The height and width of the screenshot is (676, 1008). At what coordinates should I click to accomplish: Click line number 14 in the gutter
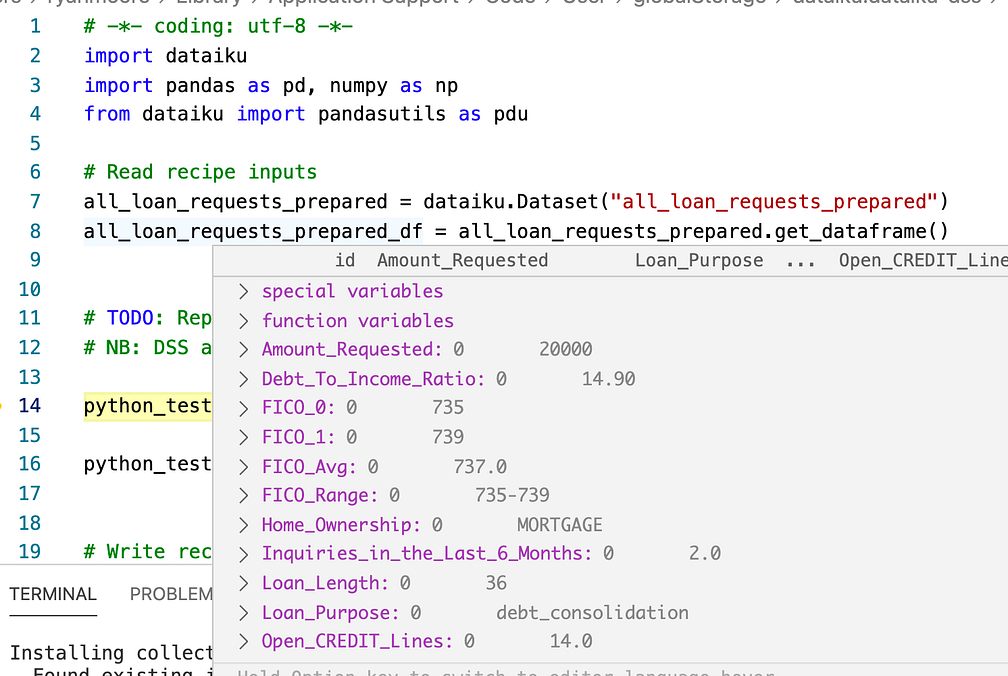coord(30,405)
